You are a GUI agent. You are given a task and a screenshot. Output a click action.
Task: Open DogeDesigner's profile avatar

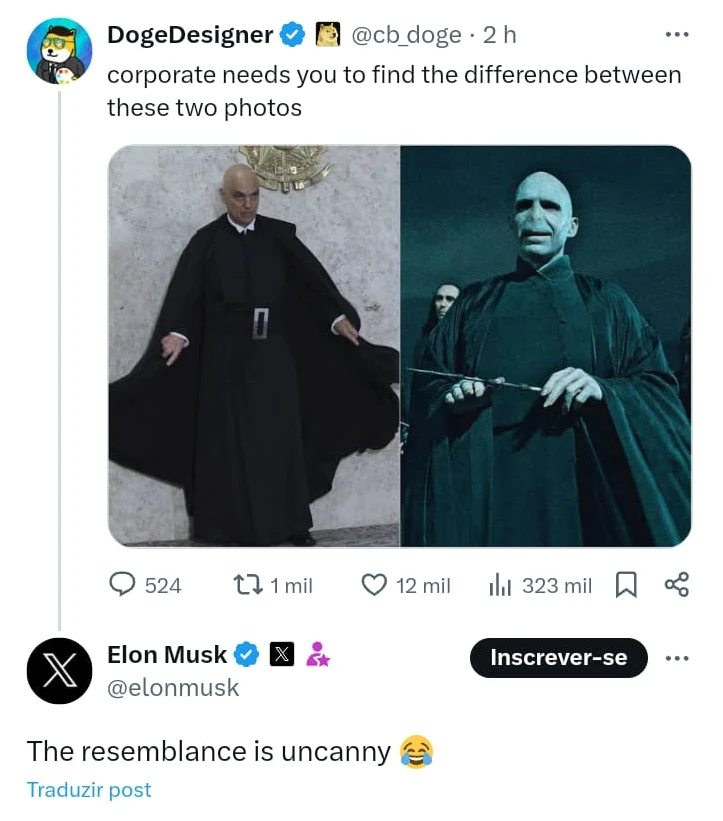pyautogui.click(x=59, y=51)
